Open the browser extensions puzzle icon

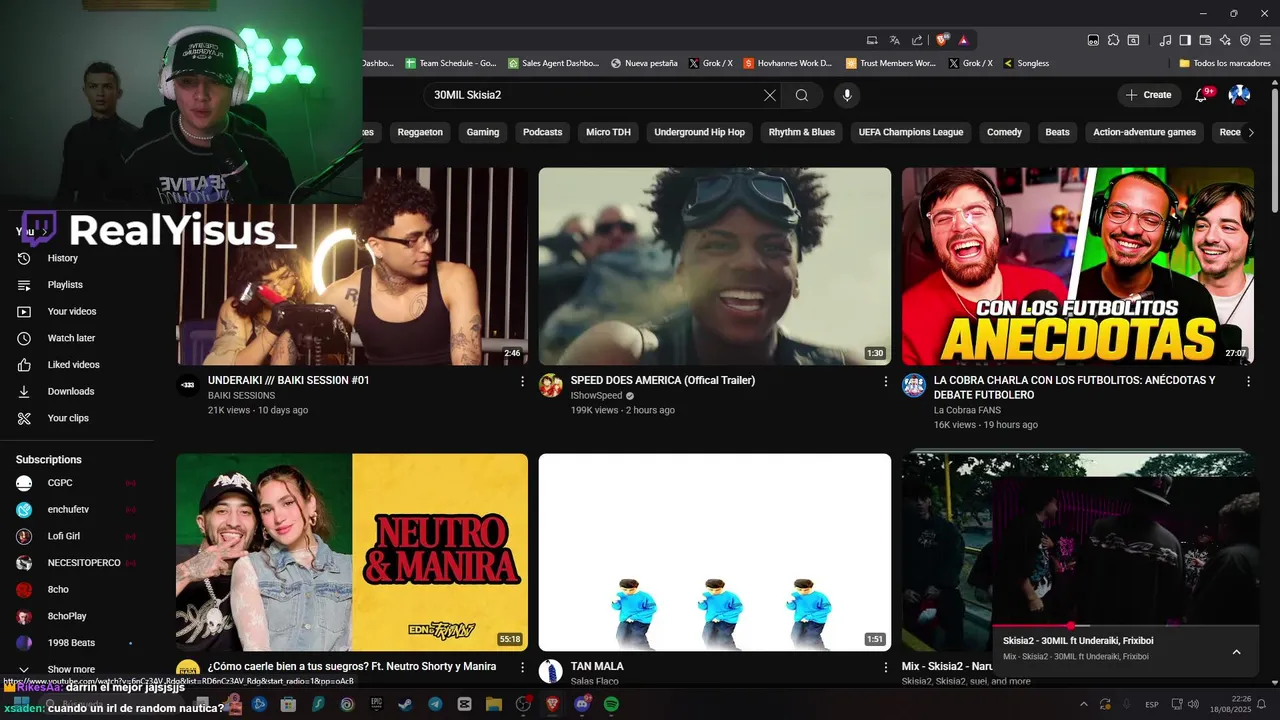pos(1113,40)
